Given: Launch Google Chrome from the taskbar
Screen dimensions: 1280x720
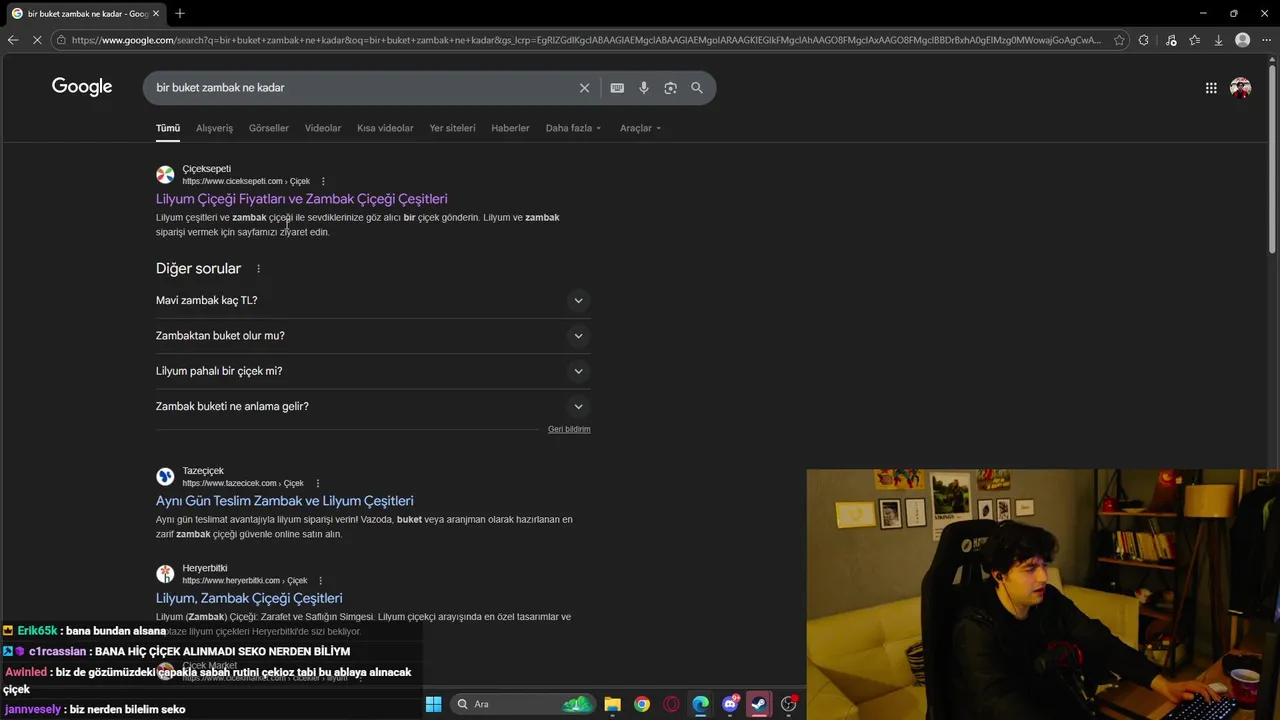Looking at the screenshot, I should click(642, 704).
